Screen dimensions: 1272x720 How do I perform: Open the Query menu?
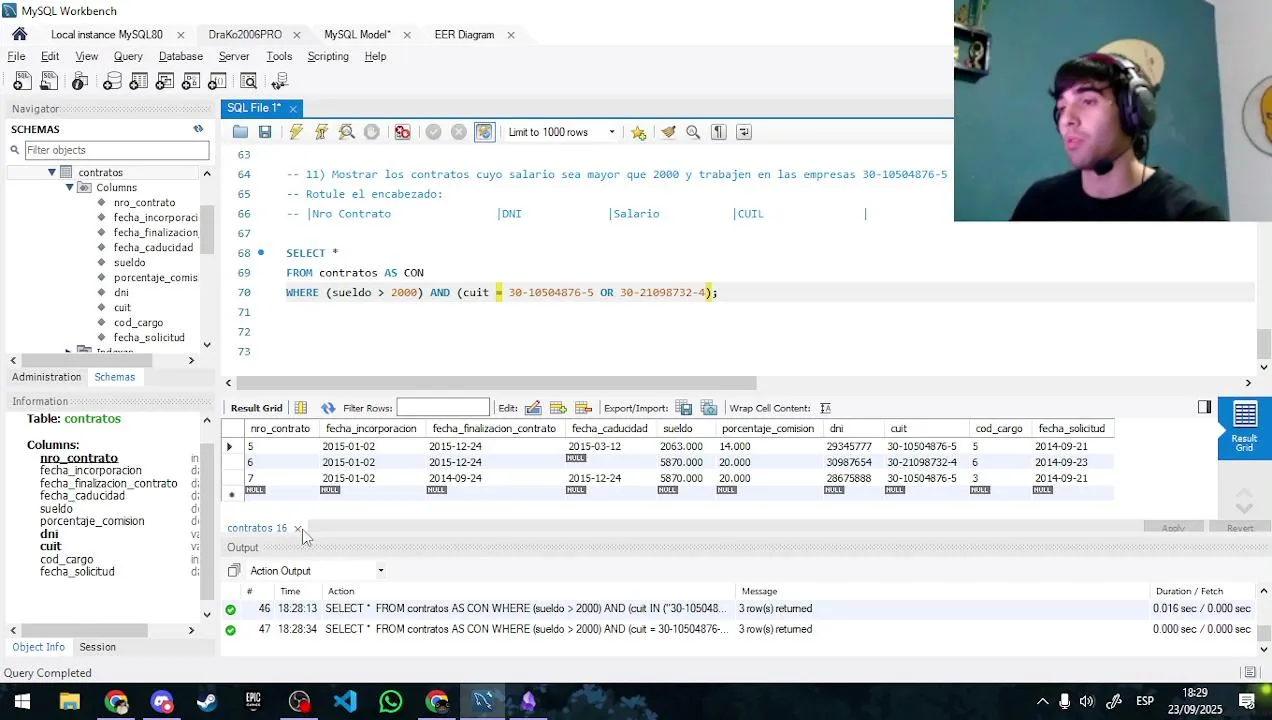[x=128, y=56]
